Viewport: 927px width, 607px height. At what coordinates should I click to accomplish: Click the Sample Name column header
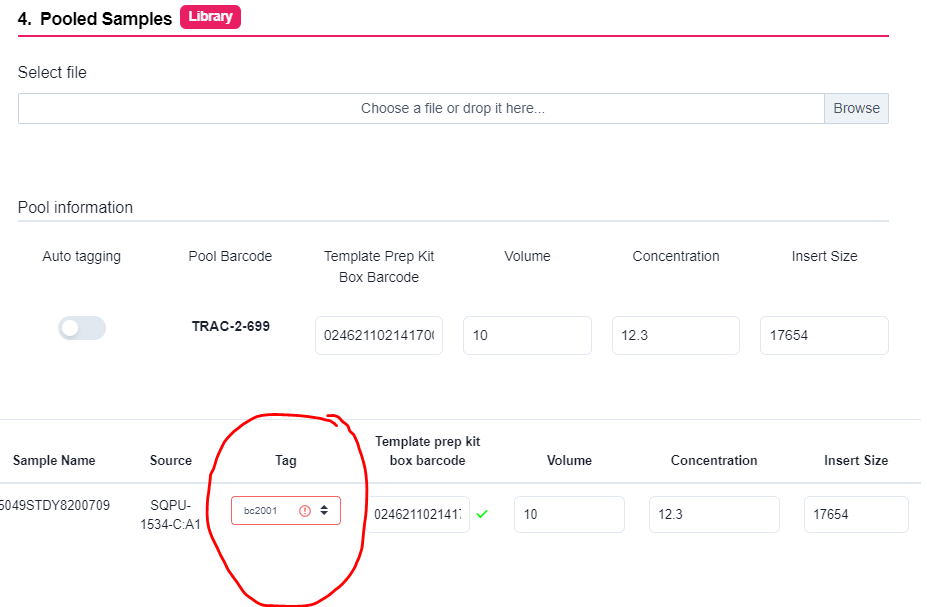pyautogui.click(x=54, y=460)
